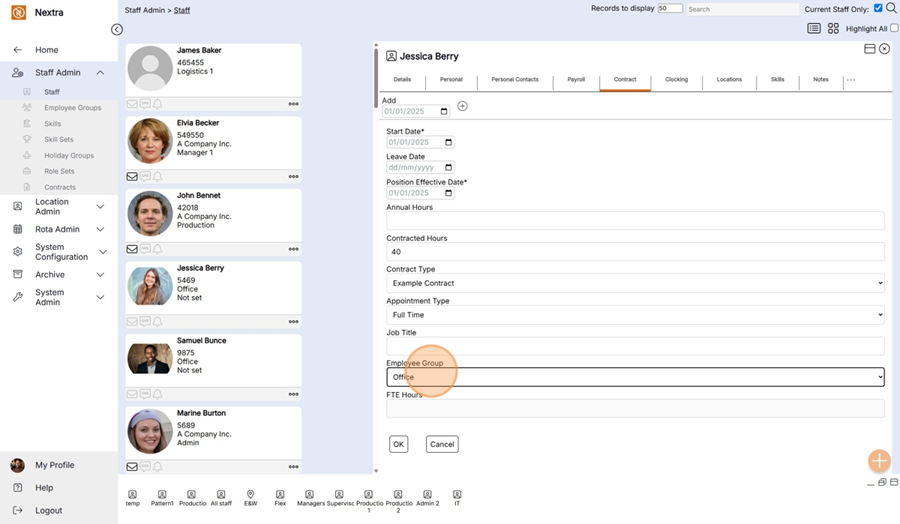Open Help in sidebar
This screenshot has width=900, height=524.
(x=44, y=488)
